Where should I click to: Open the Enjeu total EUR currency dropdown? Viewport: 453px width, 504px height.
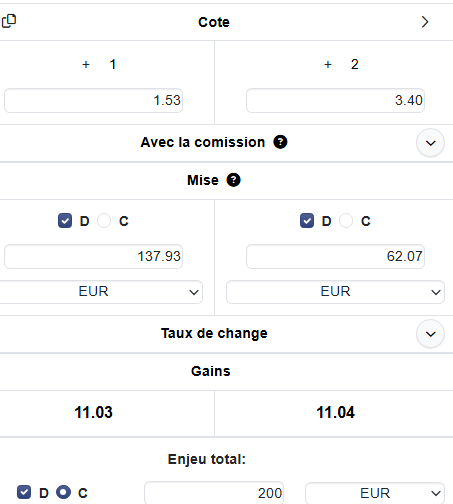375,493
